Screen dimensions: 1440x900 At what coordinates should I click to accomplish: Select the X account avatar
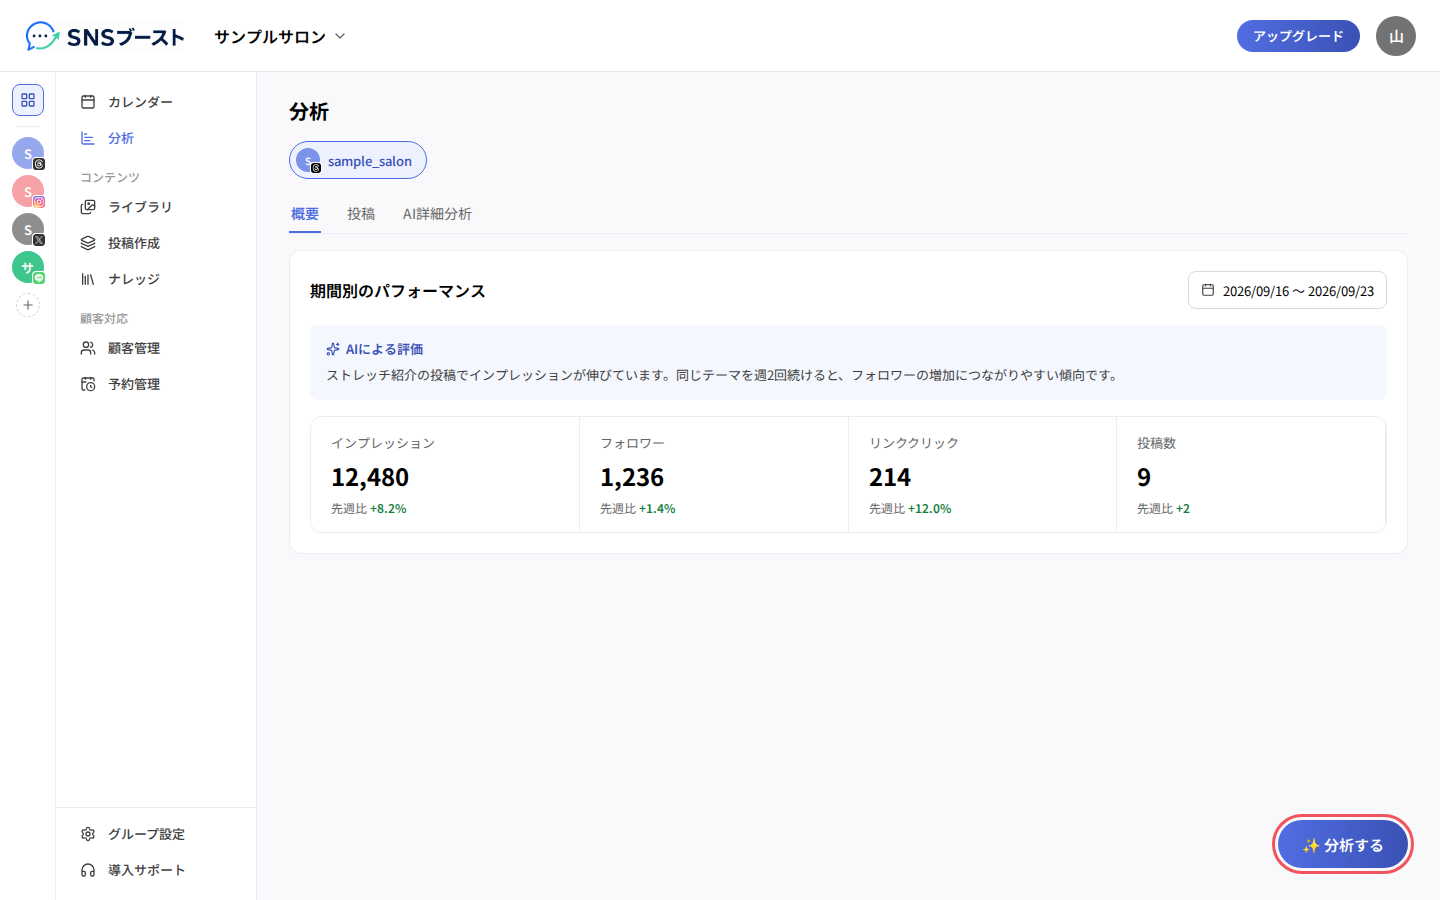28,229
